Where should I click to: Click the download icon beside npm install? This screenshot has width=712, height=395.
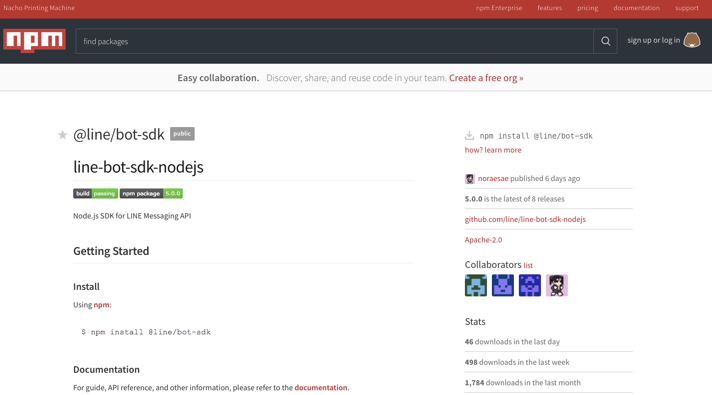(470, 136)
